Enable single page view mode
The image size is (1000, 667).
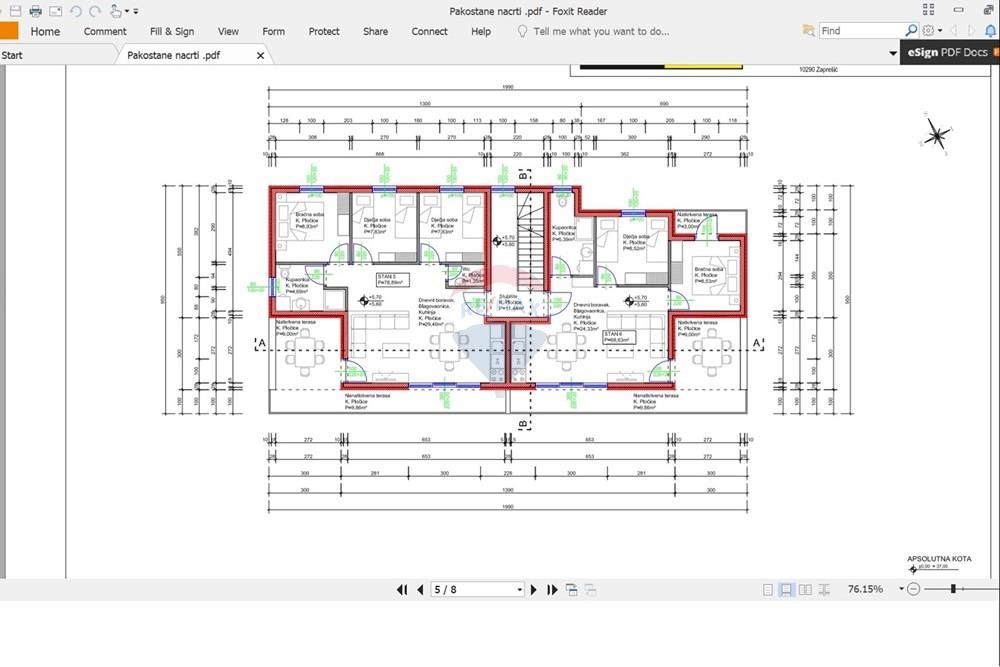(x=768, y=590)
